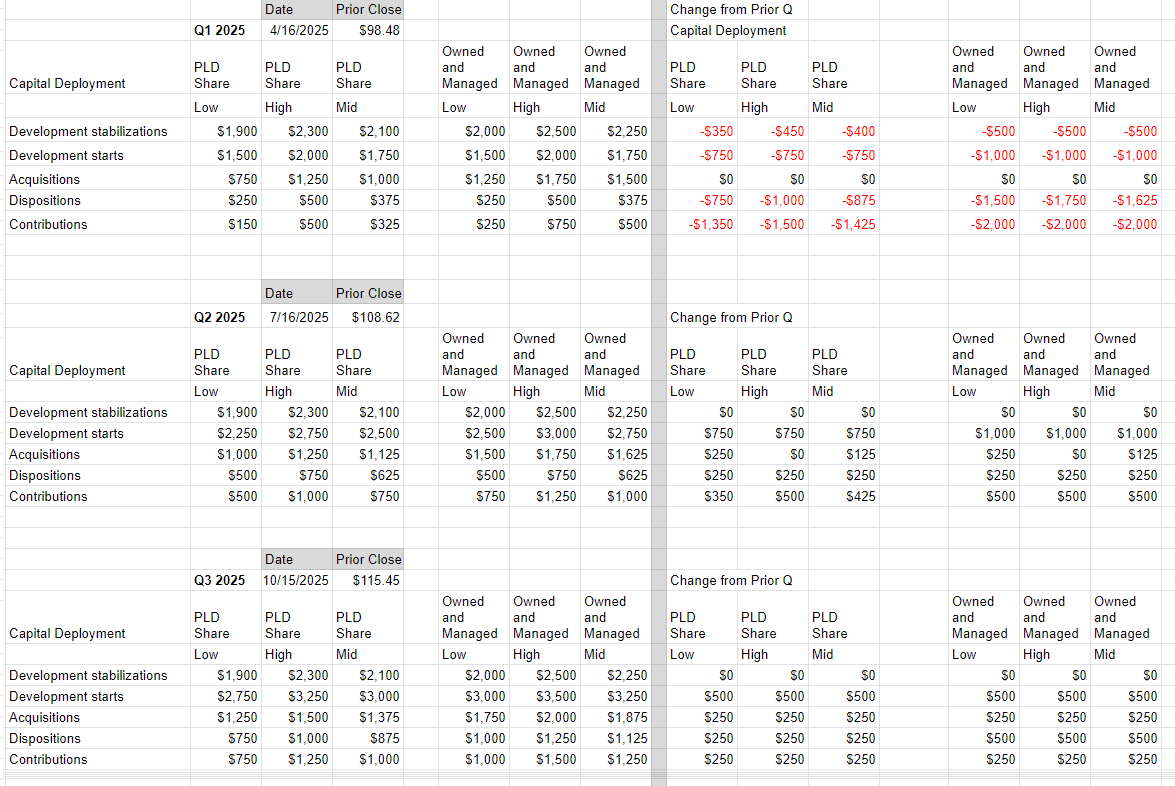Click the 'Date' header in Q3 block
Screen dimensions: 1175x786
tap(297, 560)
